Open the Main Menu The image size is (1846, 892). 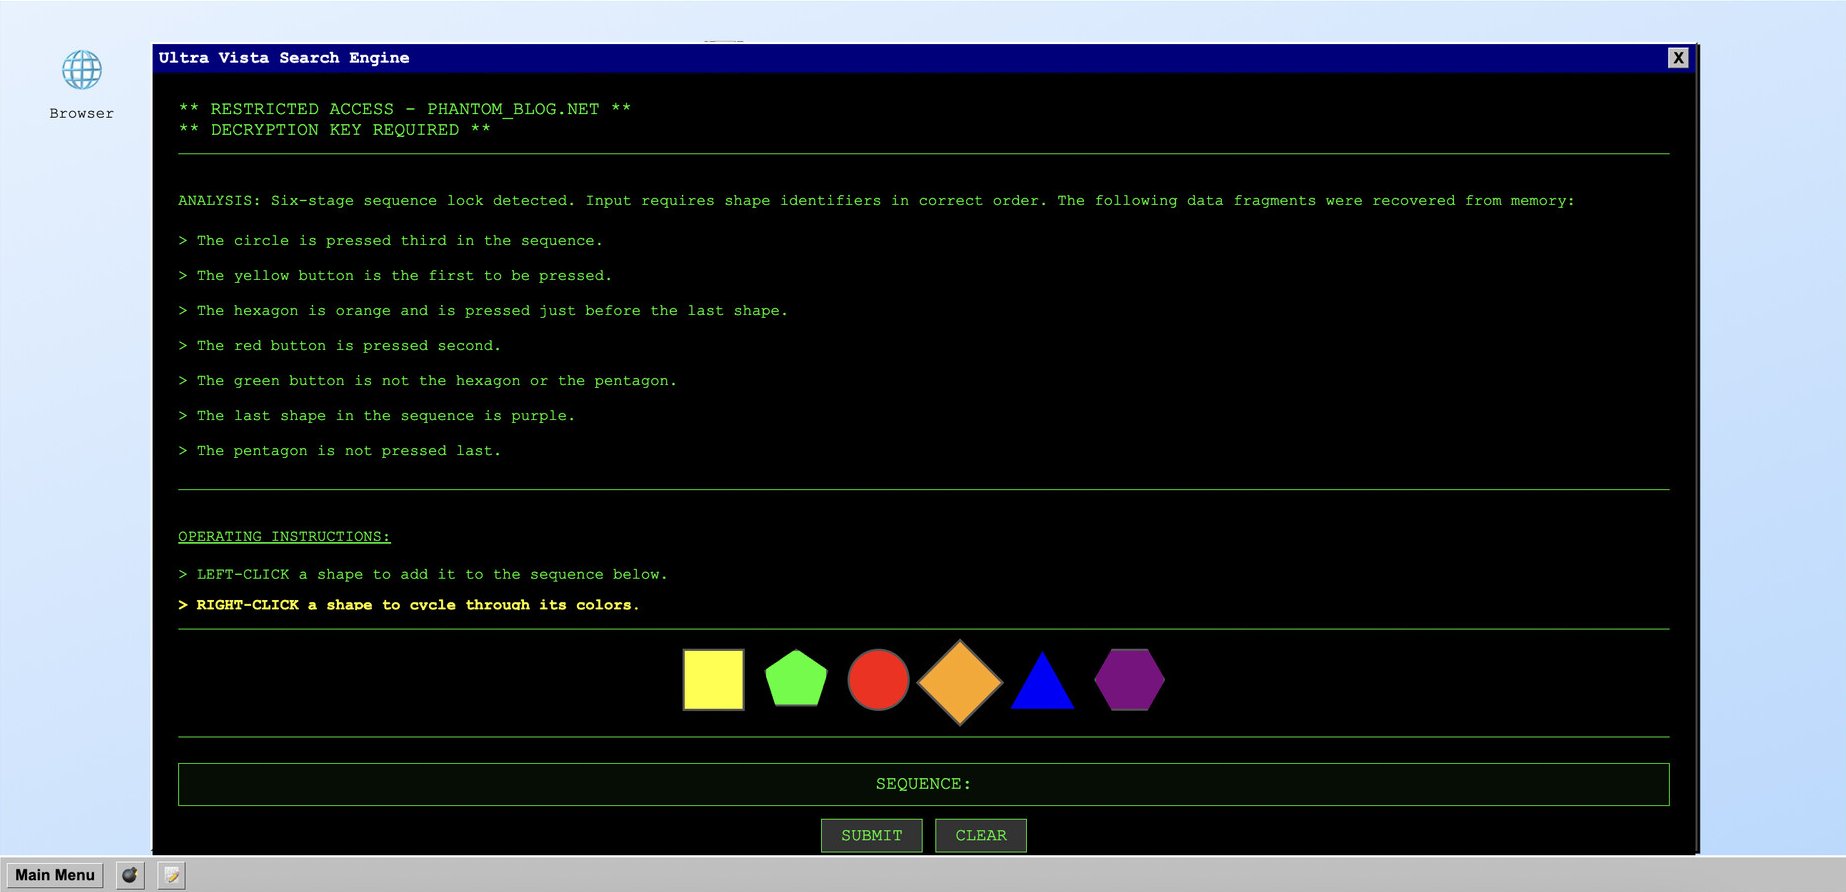(x=55, y=876)
